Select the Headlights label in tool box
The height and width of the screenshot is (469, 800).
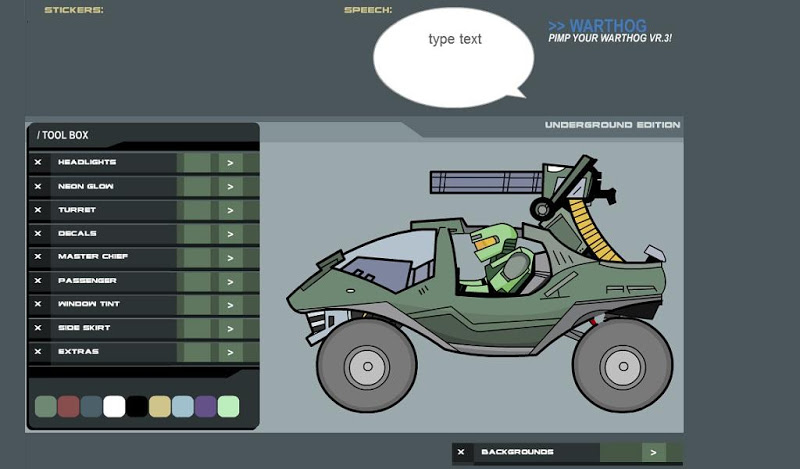pos(87,162)
